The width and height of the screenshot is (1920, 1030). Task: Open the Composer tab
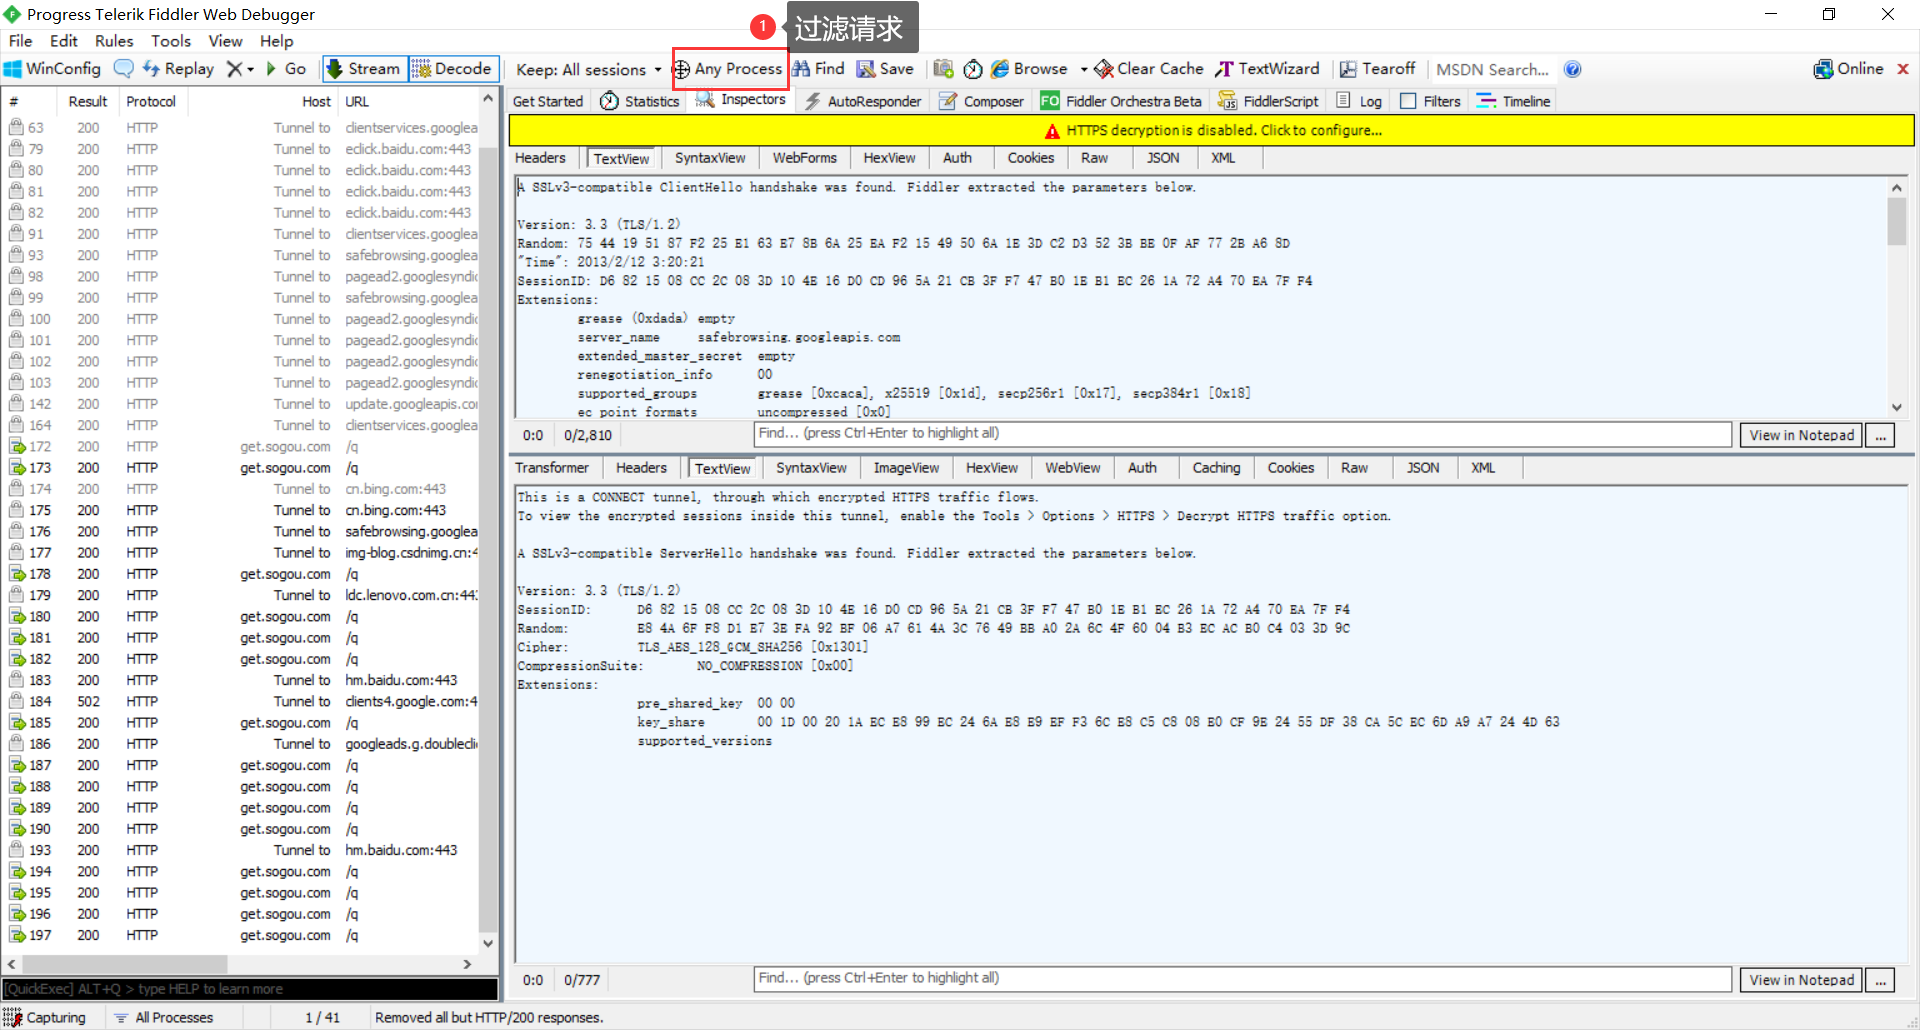pyautogui.click(x=982, y=101)
